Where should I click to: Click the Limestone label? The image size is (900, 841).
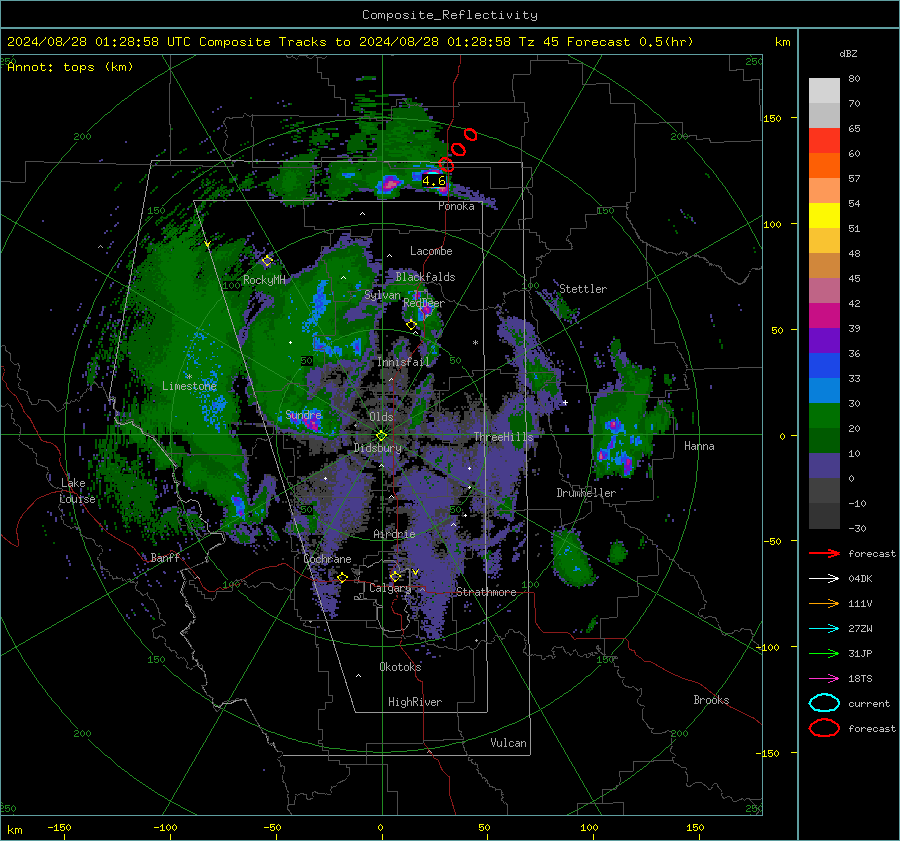tap(189, 386)
